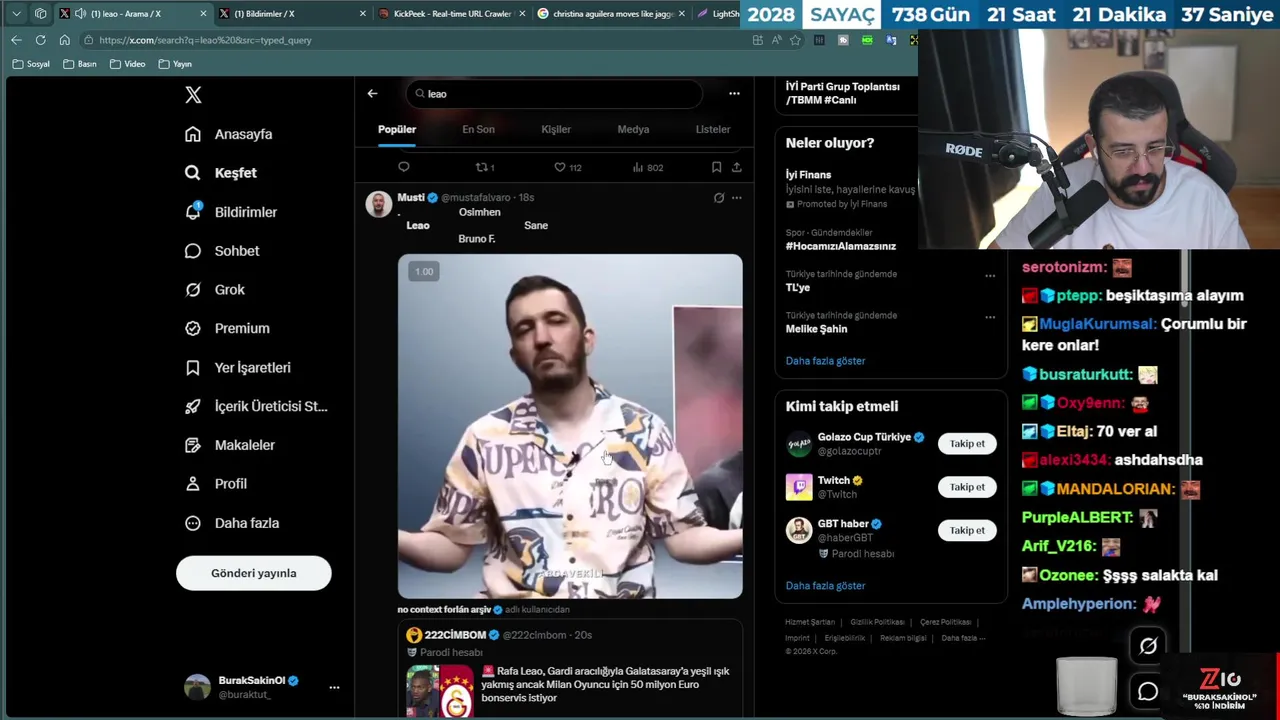The height and width of the screenshot is (720, 1280).
Task: Follow the Twitch account
Action: (967, 487)
